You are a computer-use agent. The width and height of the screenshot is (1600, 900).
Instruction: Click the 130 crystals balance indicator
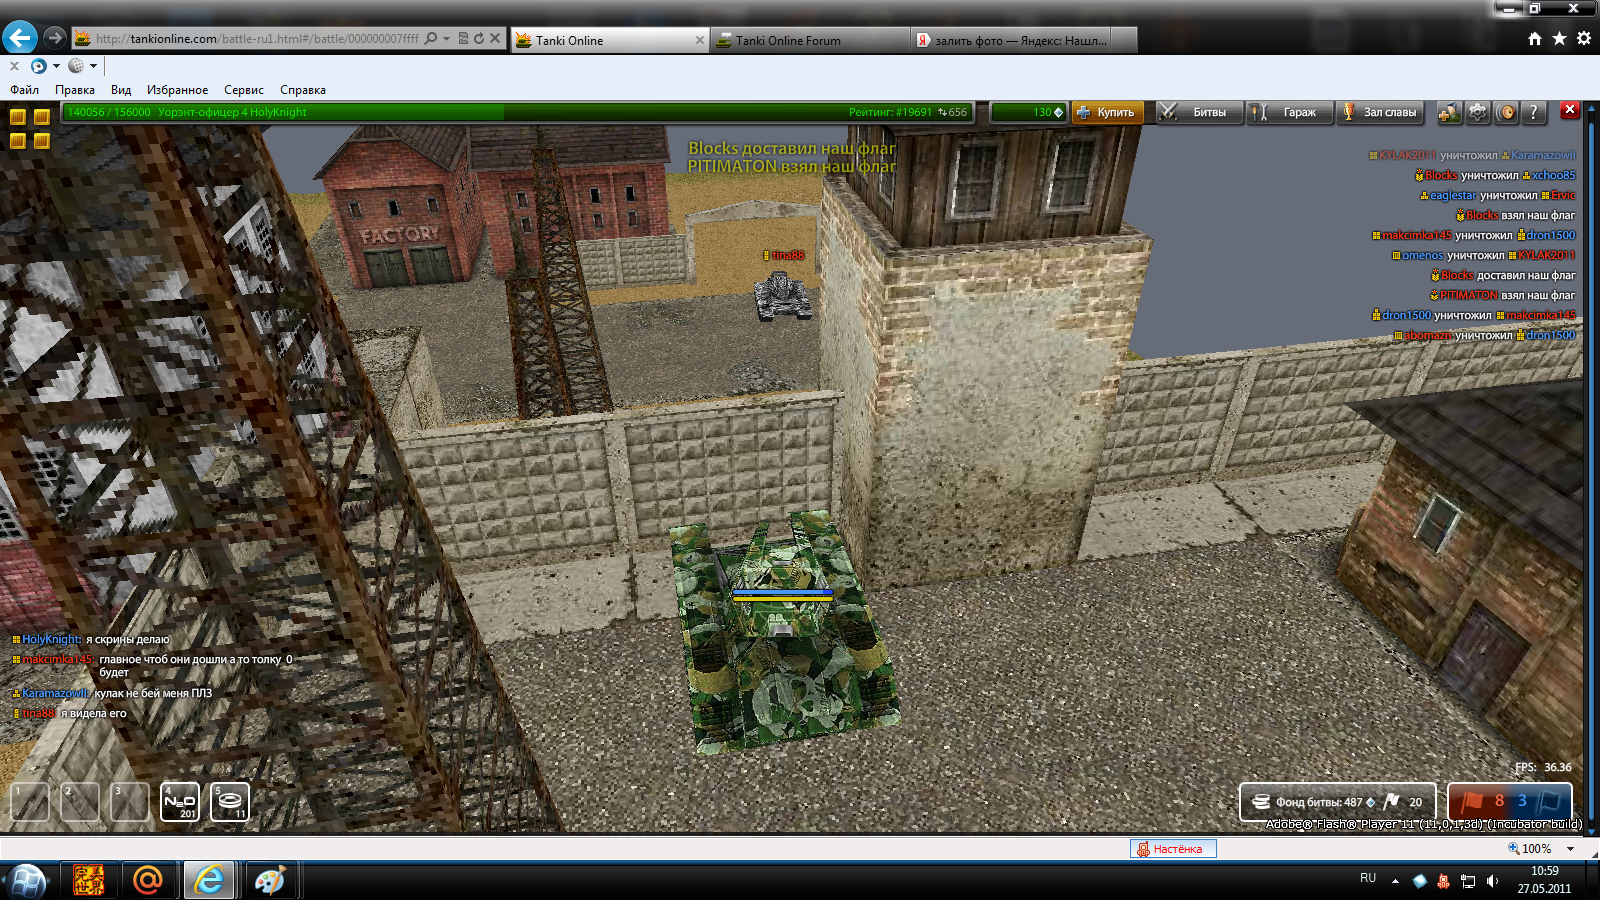[1030, 112]
